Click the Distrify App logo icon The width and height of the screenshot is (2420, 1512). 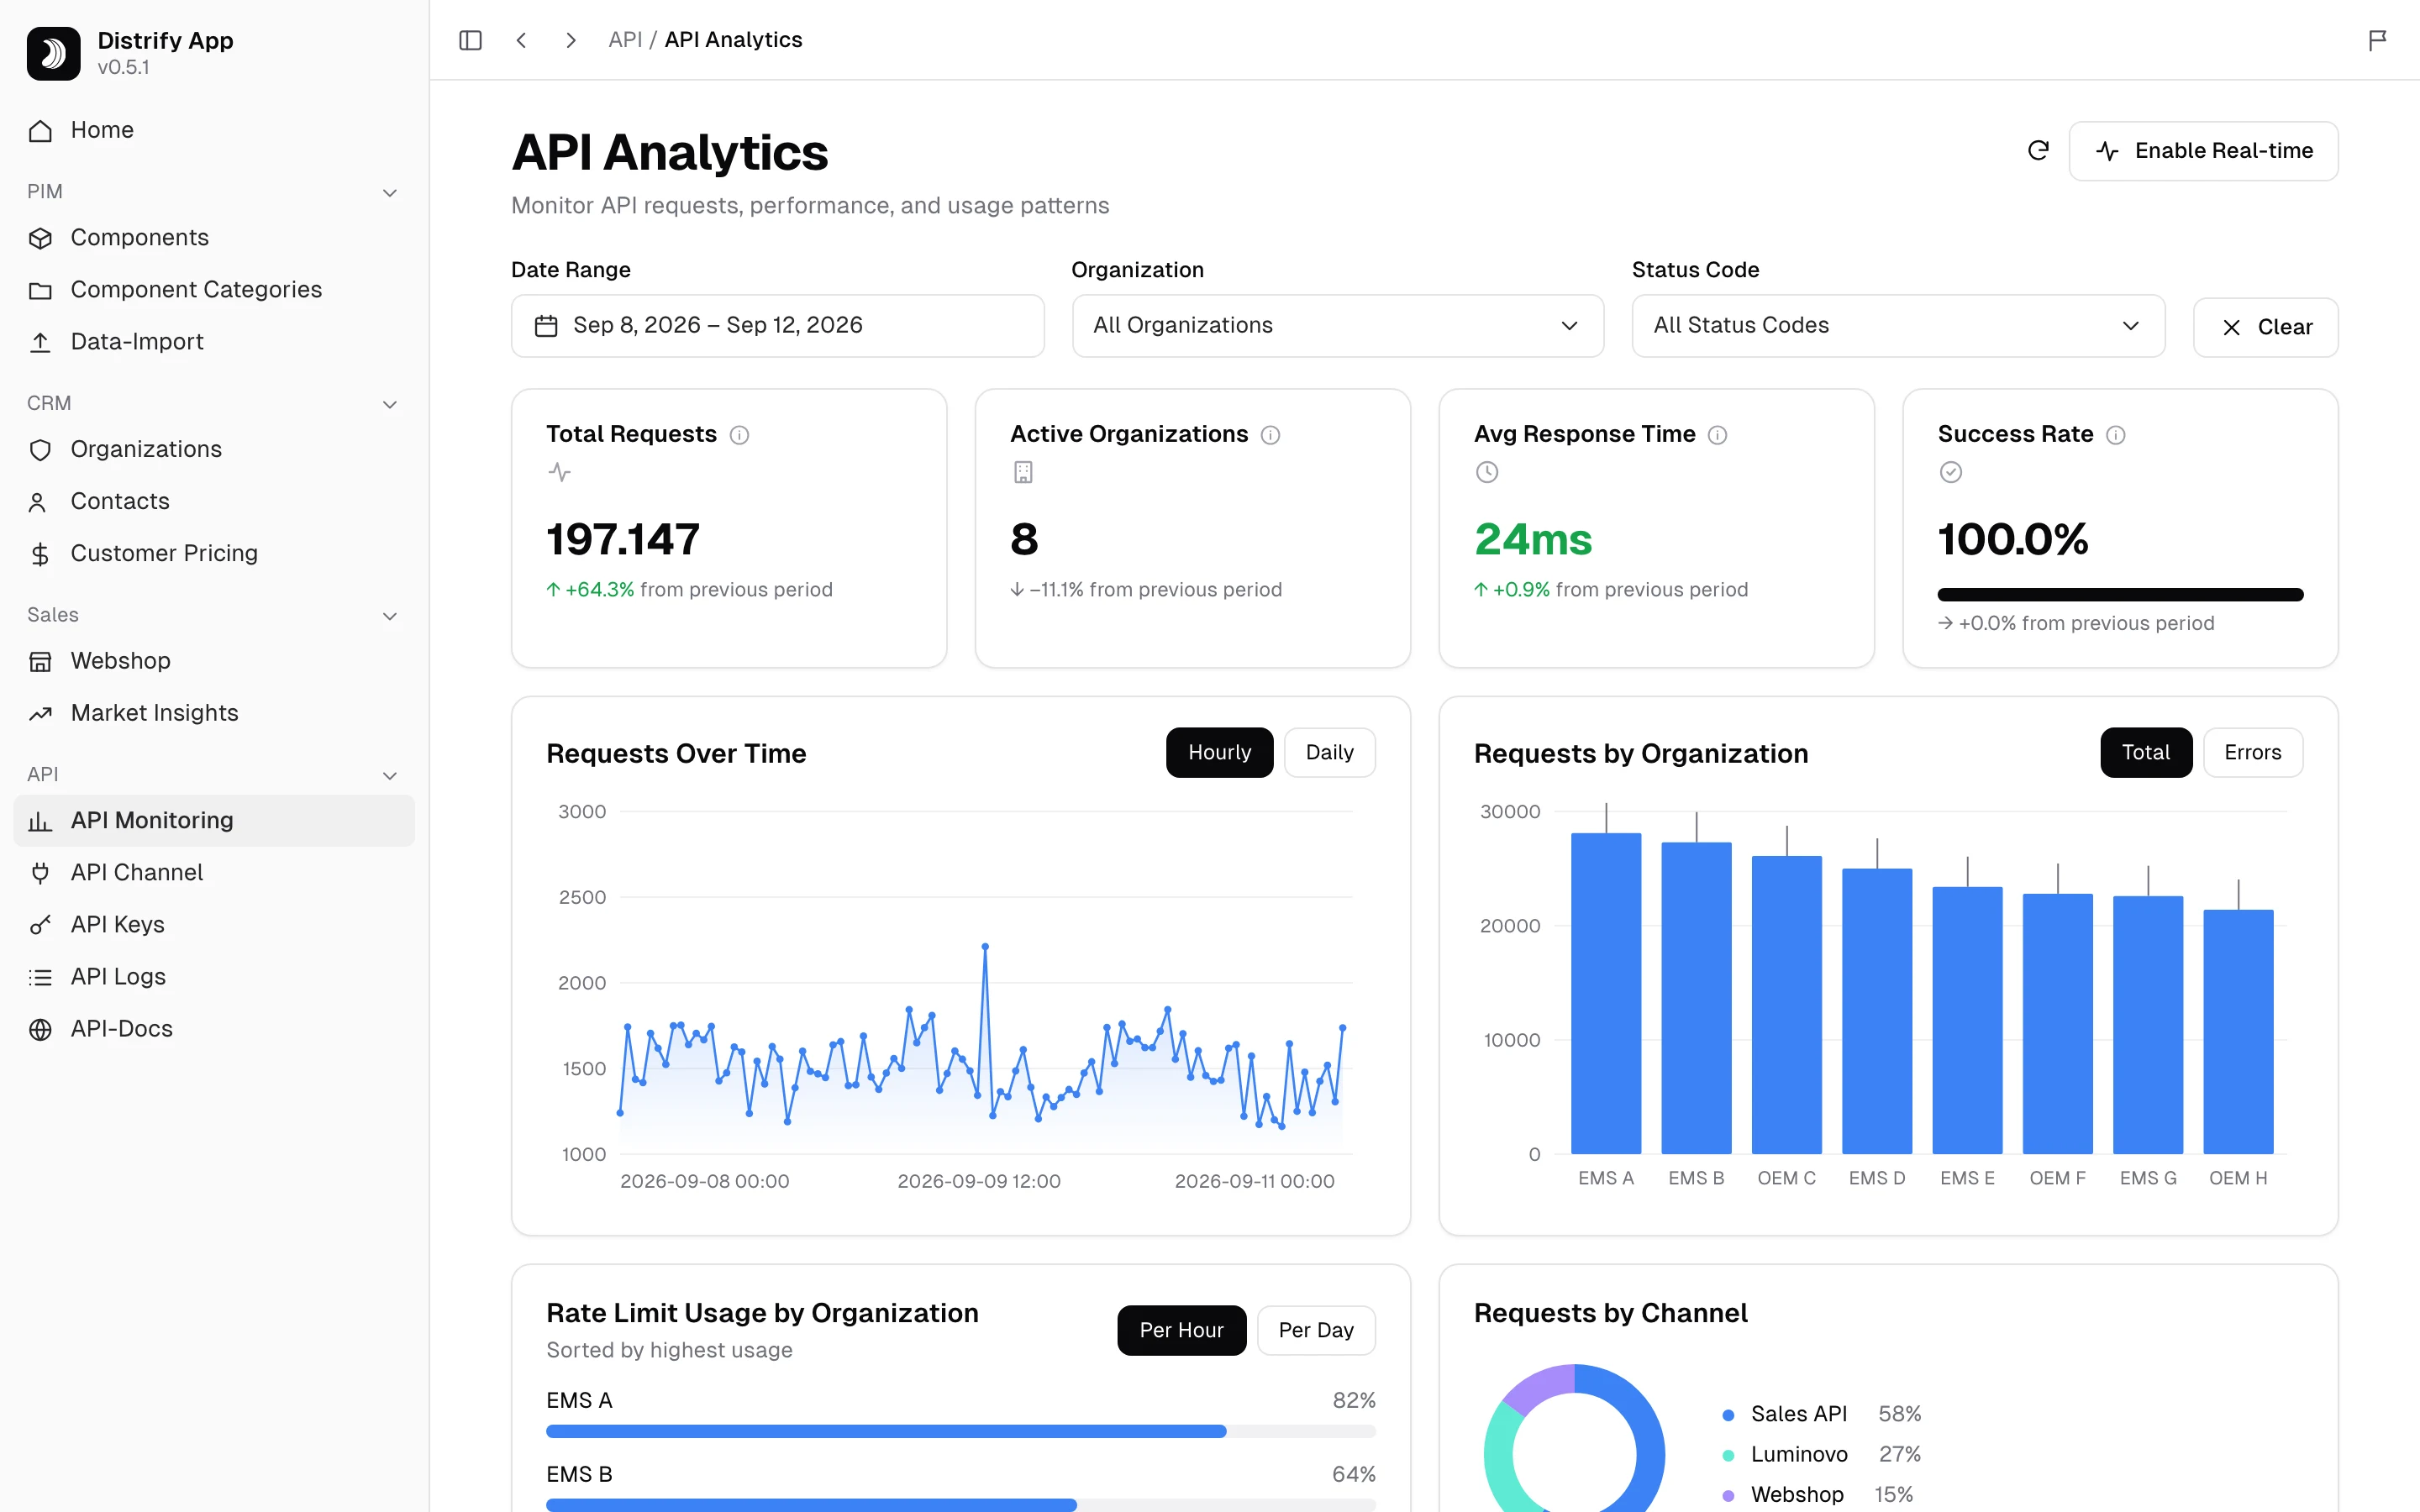coord(53,53)
